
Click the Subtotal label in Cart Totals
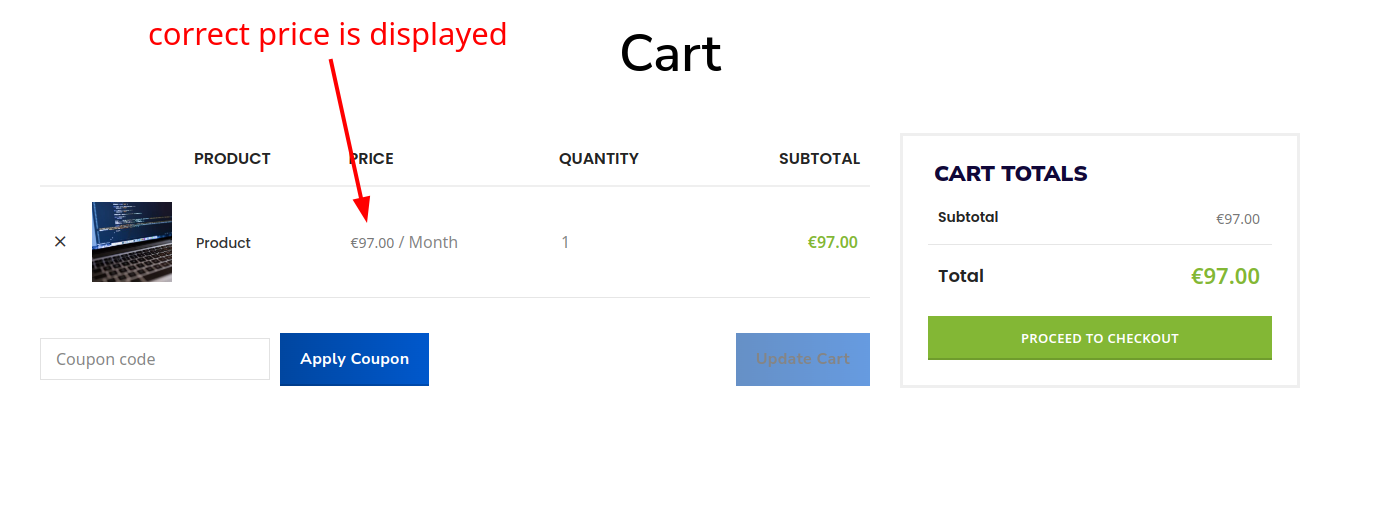coord(968,217)
